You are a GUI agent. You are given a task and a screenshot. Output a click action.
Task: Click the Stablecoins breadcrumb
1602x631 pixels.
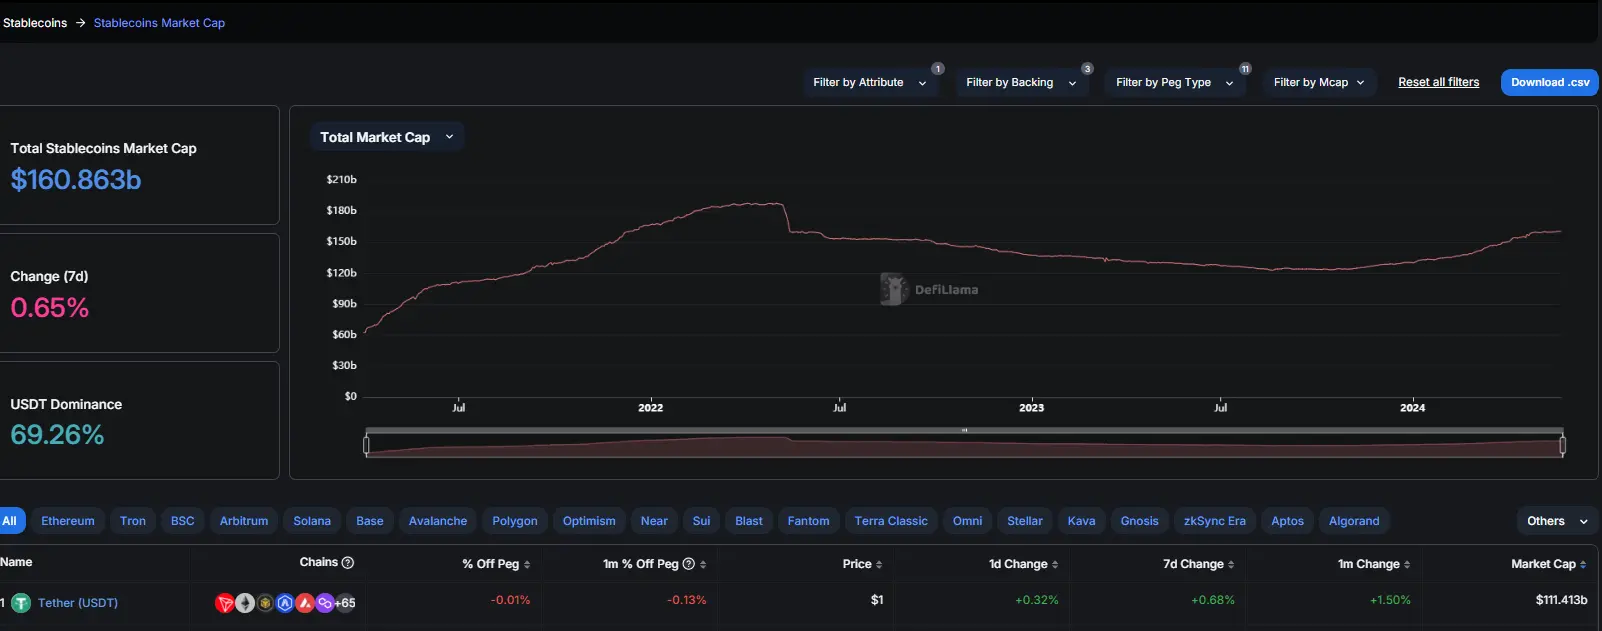point(35,23)
